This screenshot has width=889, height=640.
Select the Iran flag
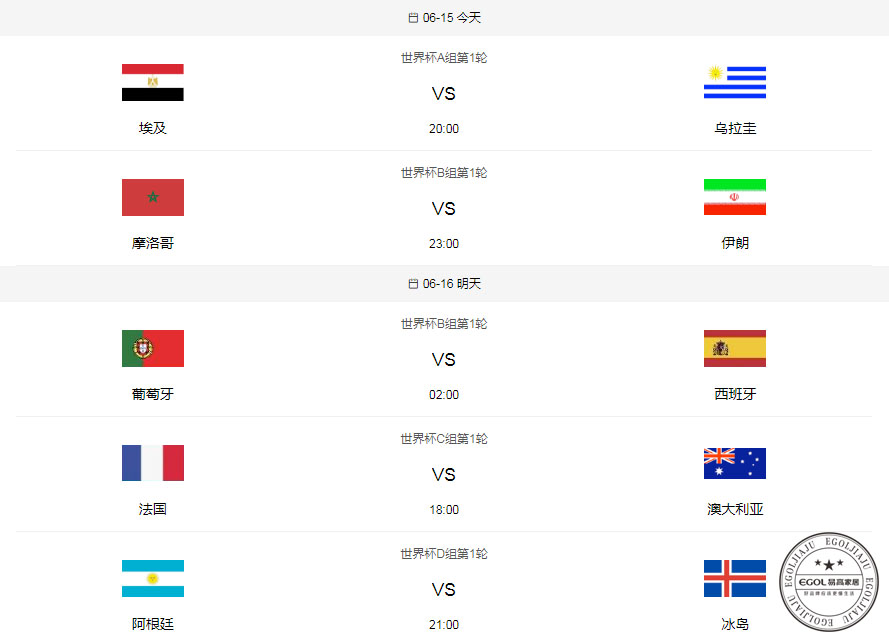coord(735,197)
